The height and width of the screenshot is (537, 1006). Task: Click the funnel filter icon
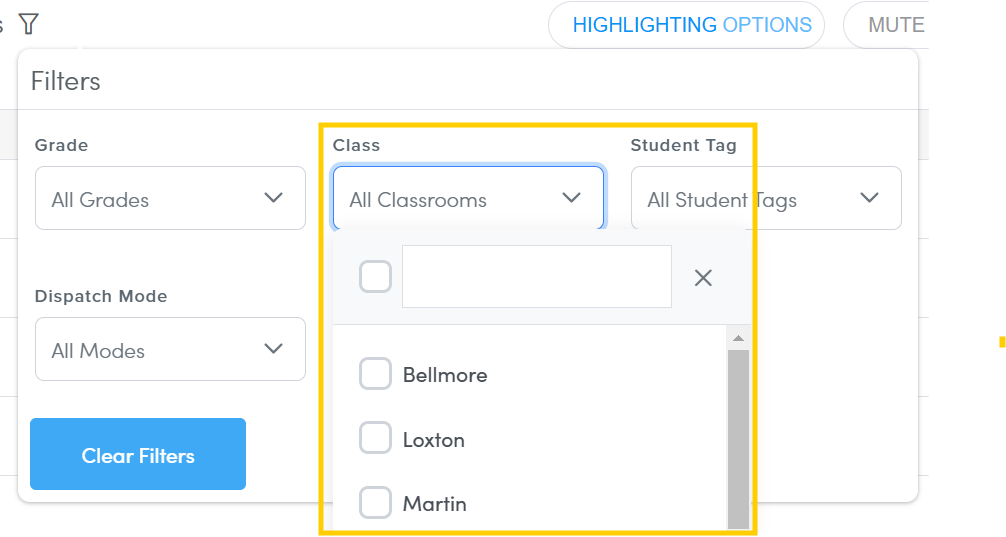pos(28,24)
